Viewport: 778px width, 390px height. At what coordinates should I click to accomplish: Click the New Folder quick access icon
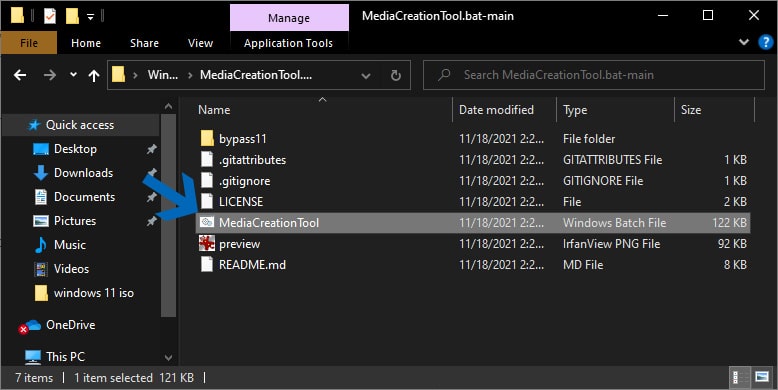click(x=72, y=16)
